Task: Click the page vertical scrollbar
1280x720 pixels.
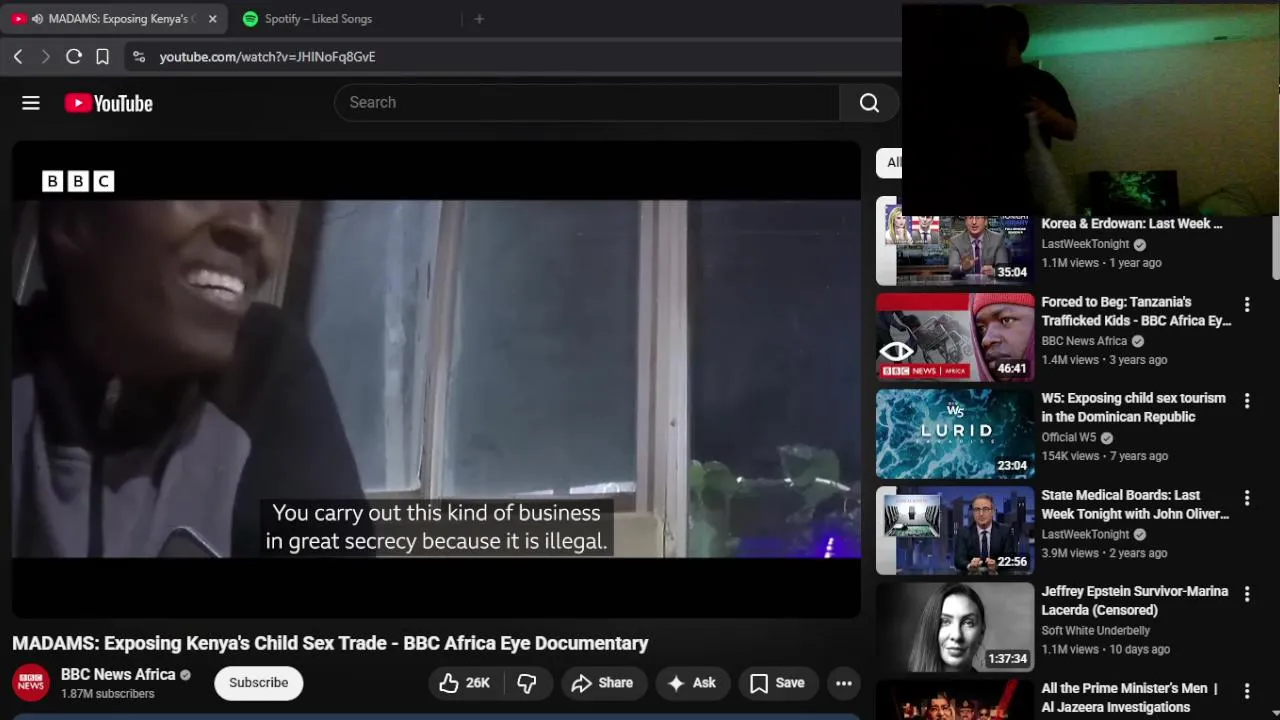Action: point(1275,250)
